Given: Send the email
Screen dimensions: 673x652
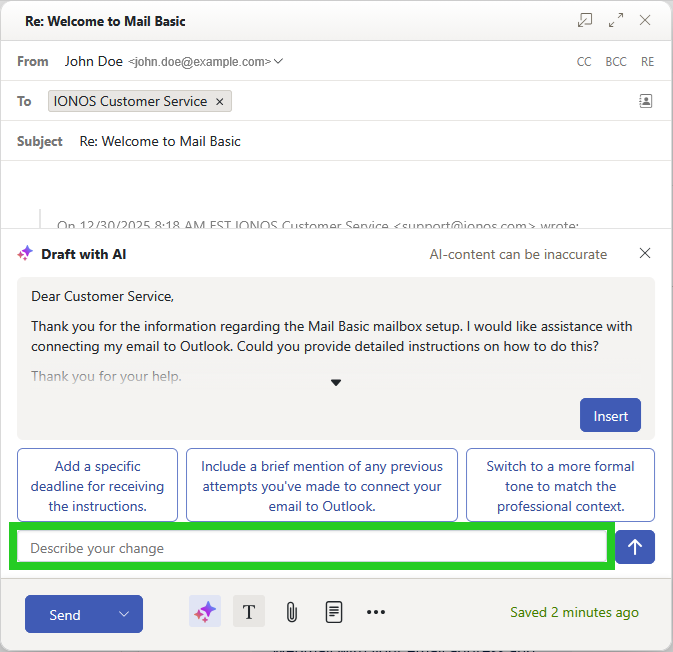Looking at the screenshot, I should [x=65, y=615].
